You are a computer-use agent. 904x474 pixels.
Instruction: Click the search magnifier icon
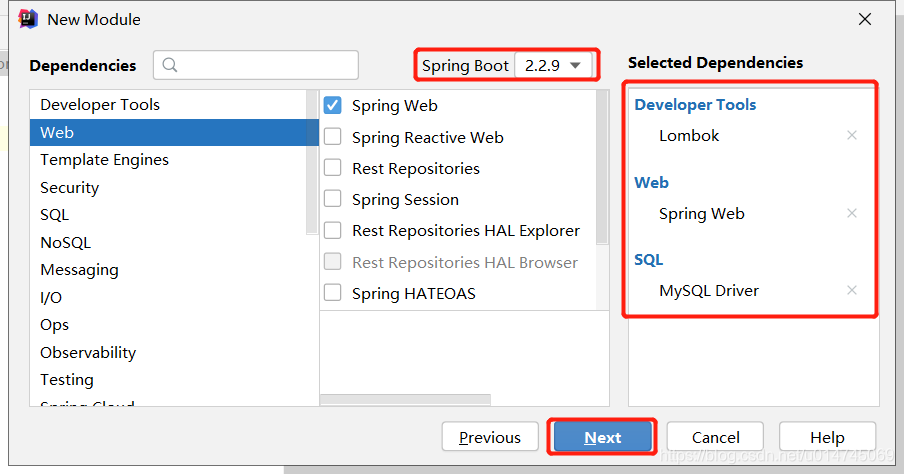coord(170,65)
